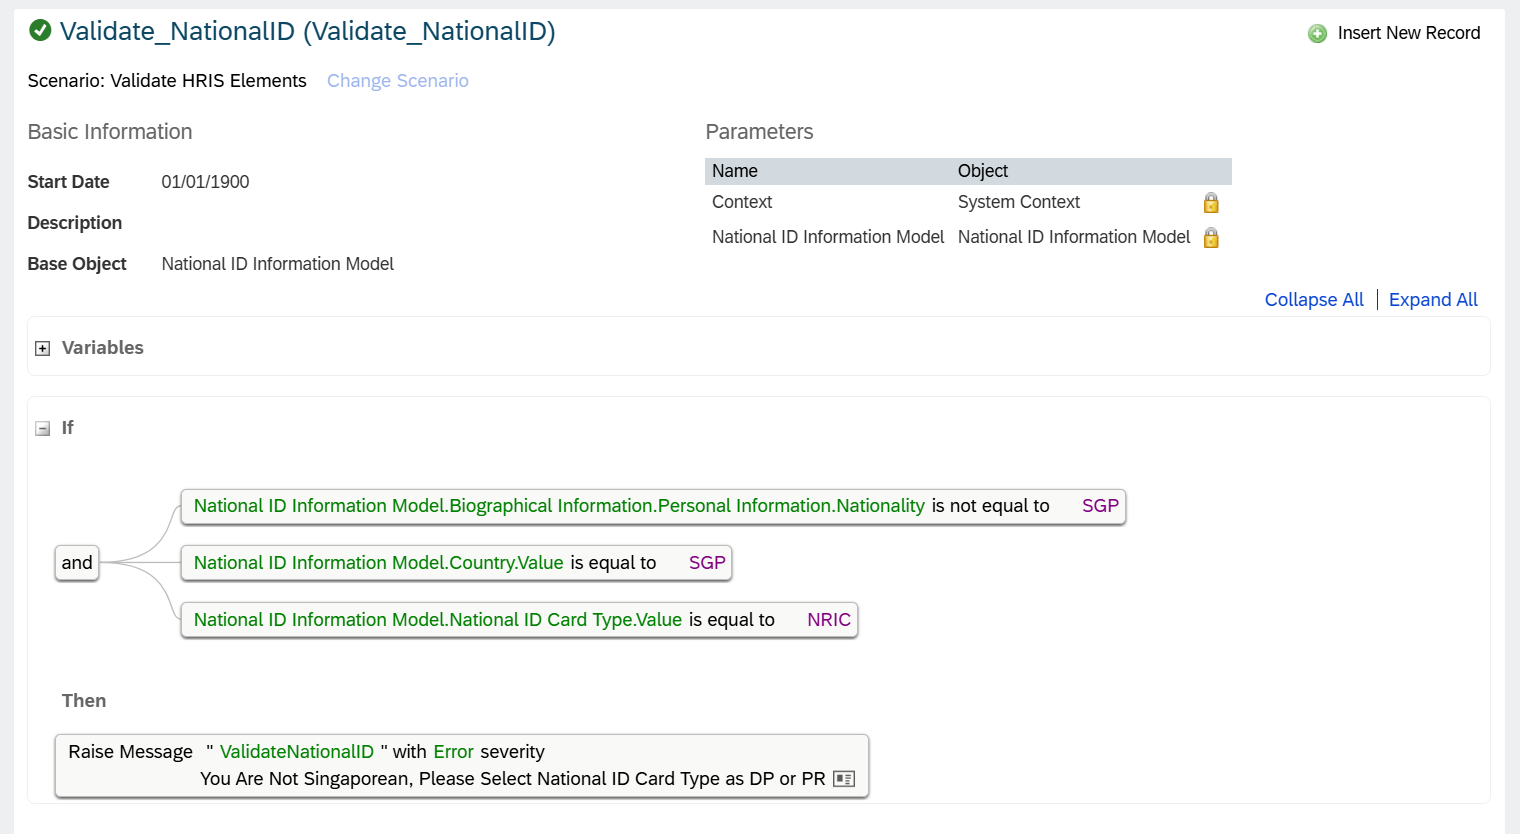This screenshot has height=834, width=1520.
Task: Click the Object column header in Parameters
Action: coord(983,171)
